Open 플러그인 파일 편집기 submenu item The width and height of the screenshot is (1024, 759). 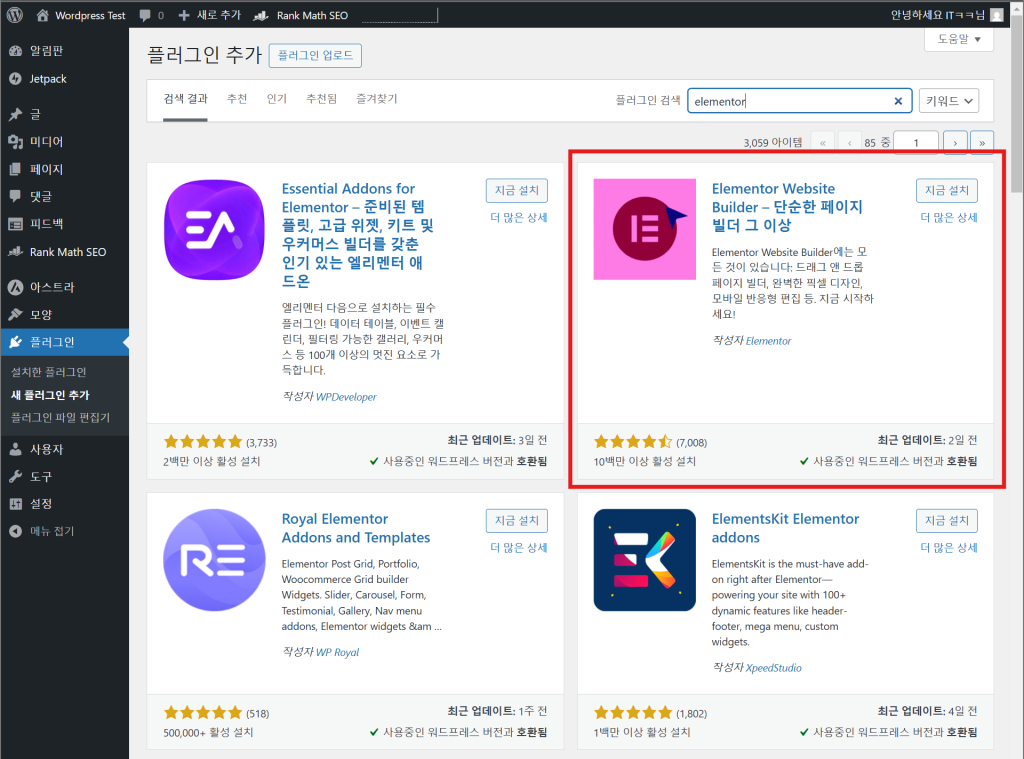click(x=60, y=417)
